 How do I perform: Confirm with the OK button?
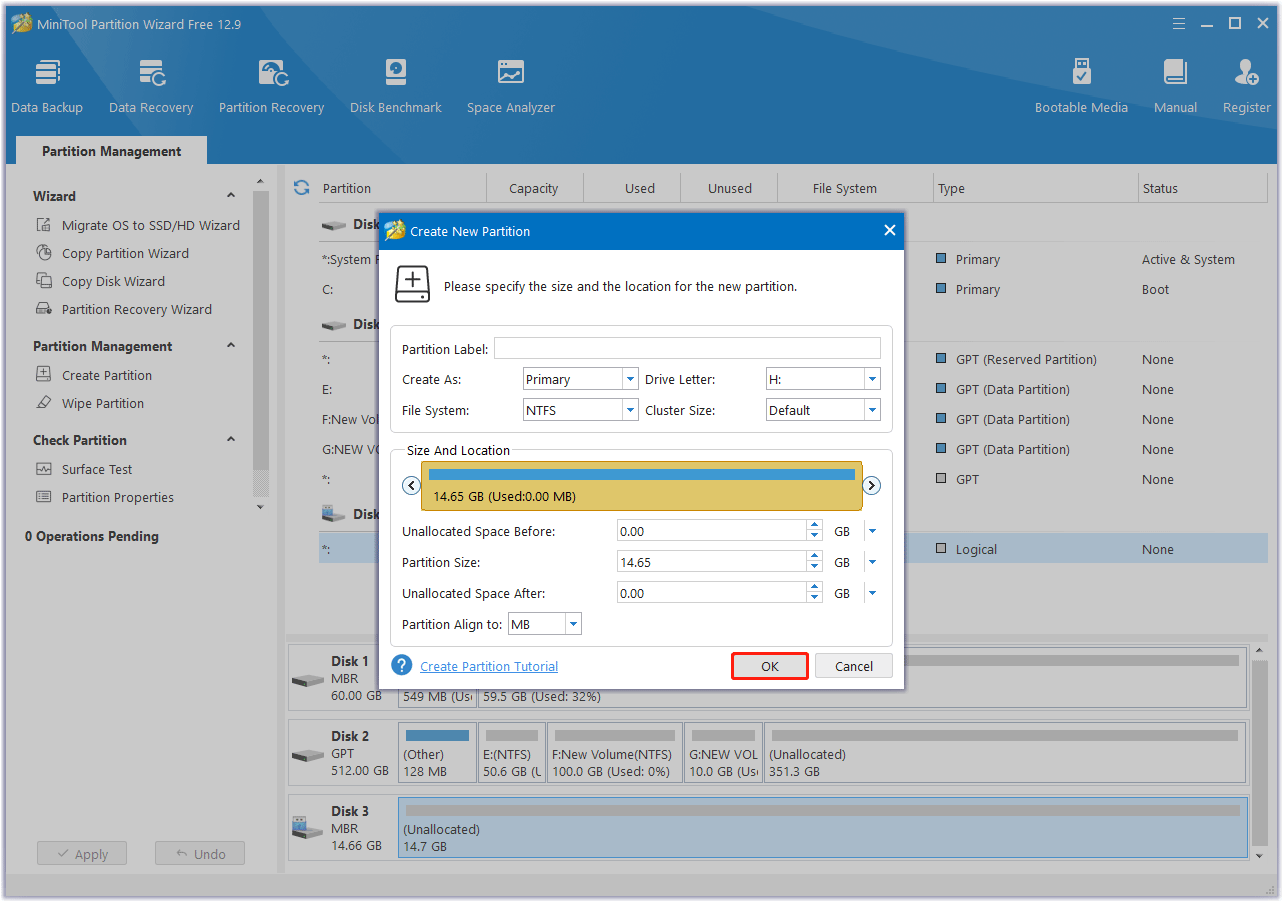(x=770, y=666)
